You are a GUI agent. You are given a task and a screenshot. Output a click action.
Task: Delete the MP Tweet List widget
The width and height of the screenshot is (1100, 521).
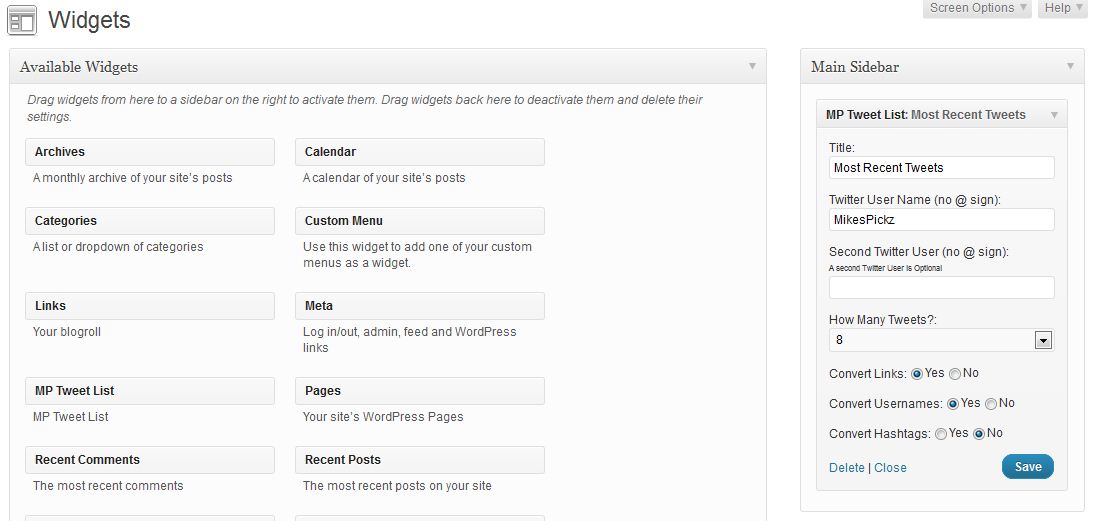847,468
